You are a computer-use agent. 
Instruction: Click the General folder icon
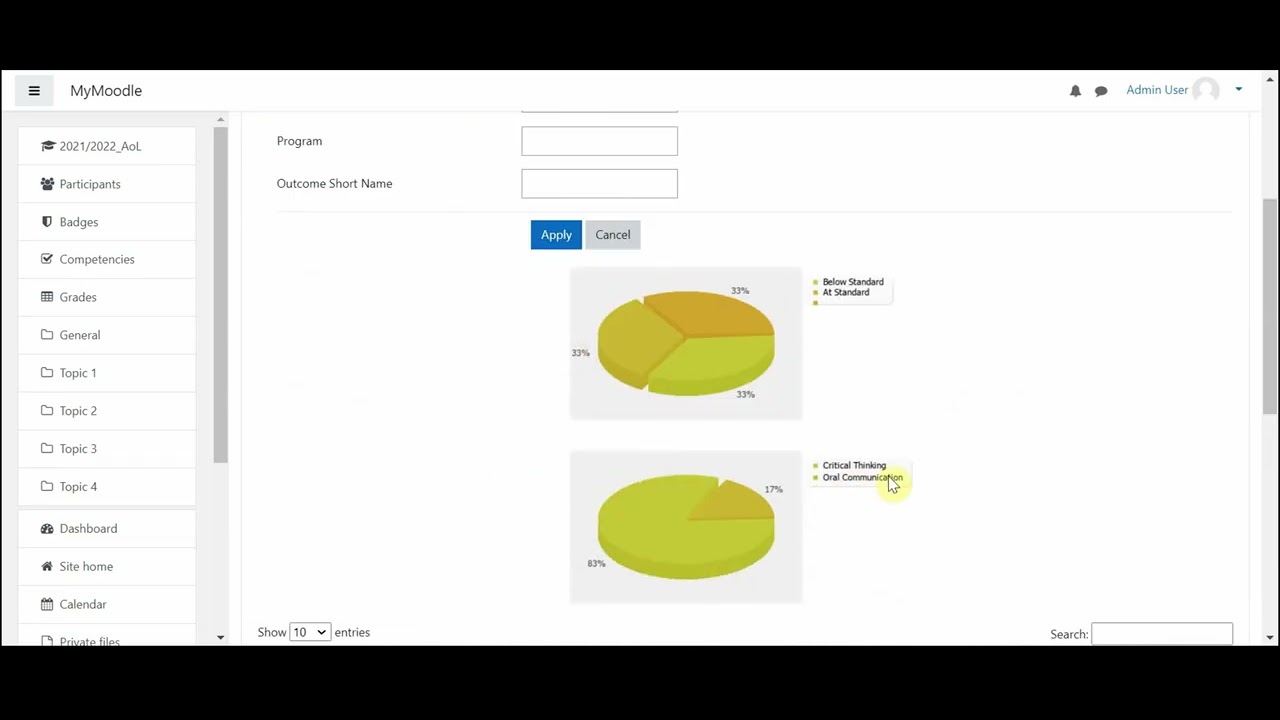coord(47,335)
